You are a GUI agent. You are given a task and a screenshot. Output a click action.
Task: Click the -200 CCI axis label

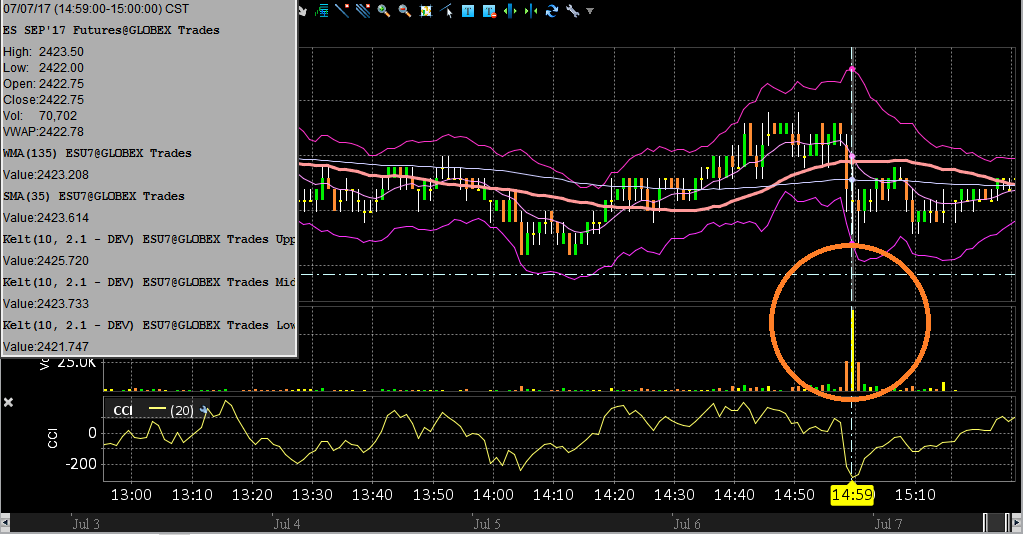point(81,464)
